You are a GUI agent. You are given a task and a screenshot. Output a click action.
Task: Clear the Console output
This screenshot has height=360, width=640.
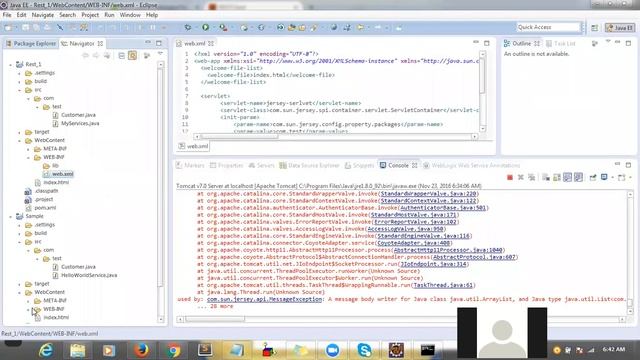pos(546,177)
